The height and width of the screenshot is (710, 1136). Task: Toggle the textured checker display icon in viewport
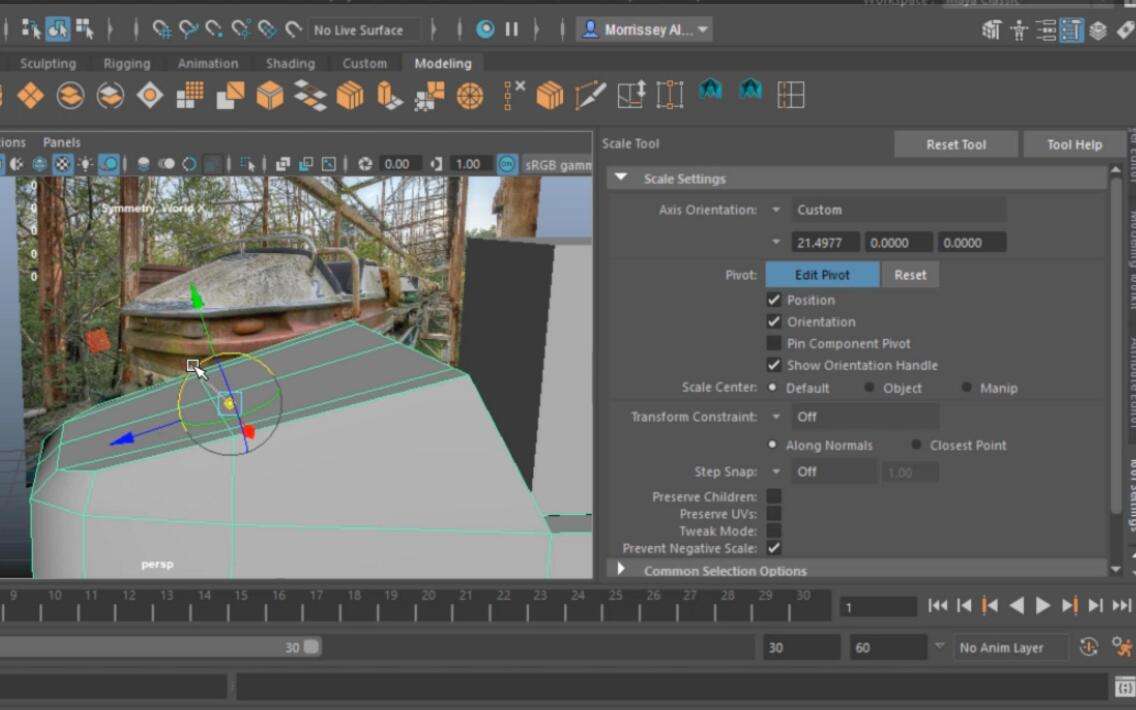pyautogui.click(x=62, y=164)
